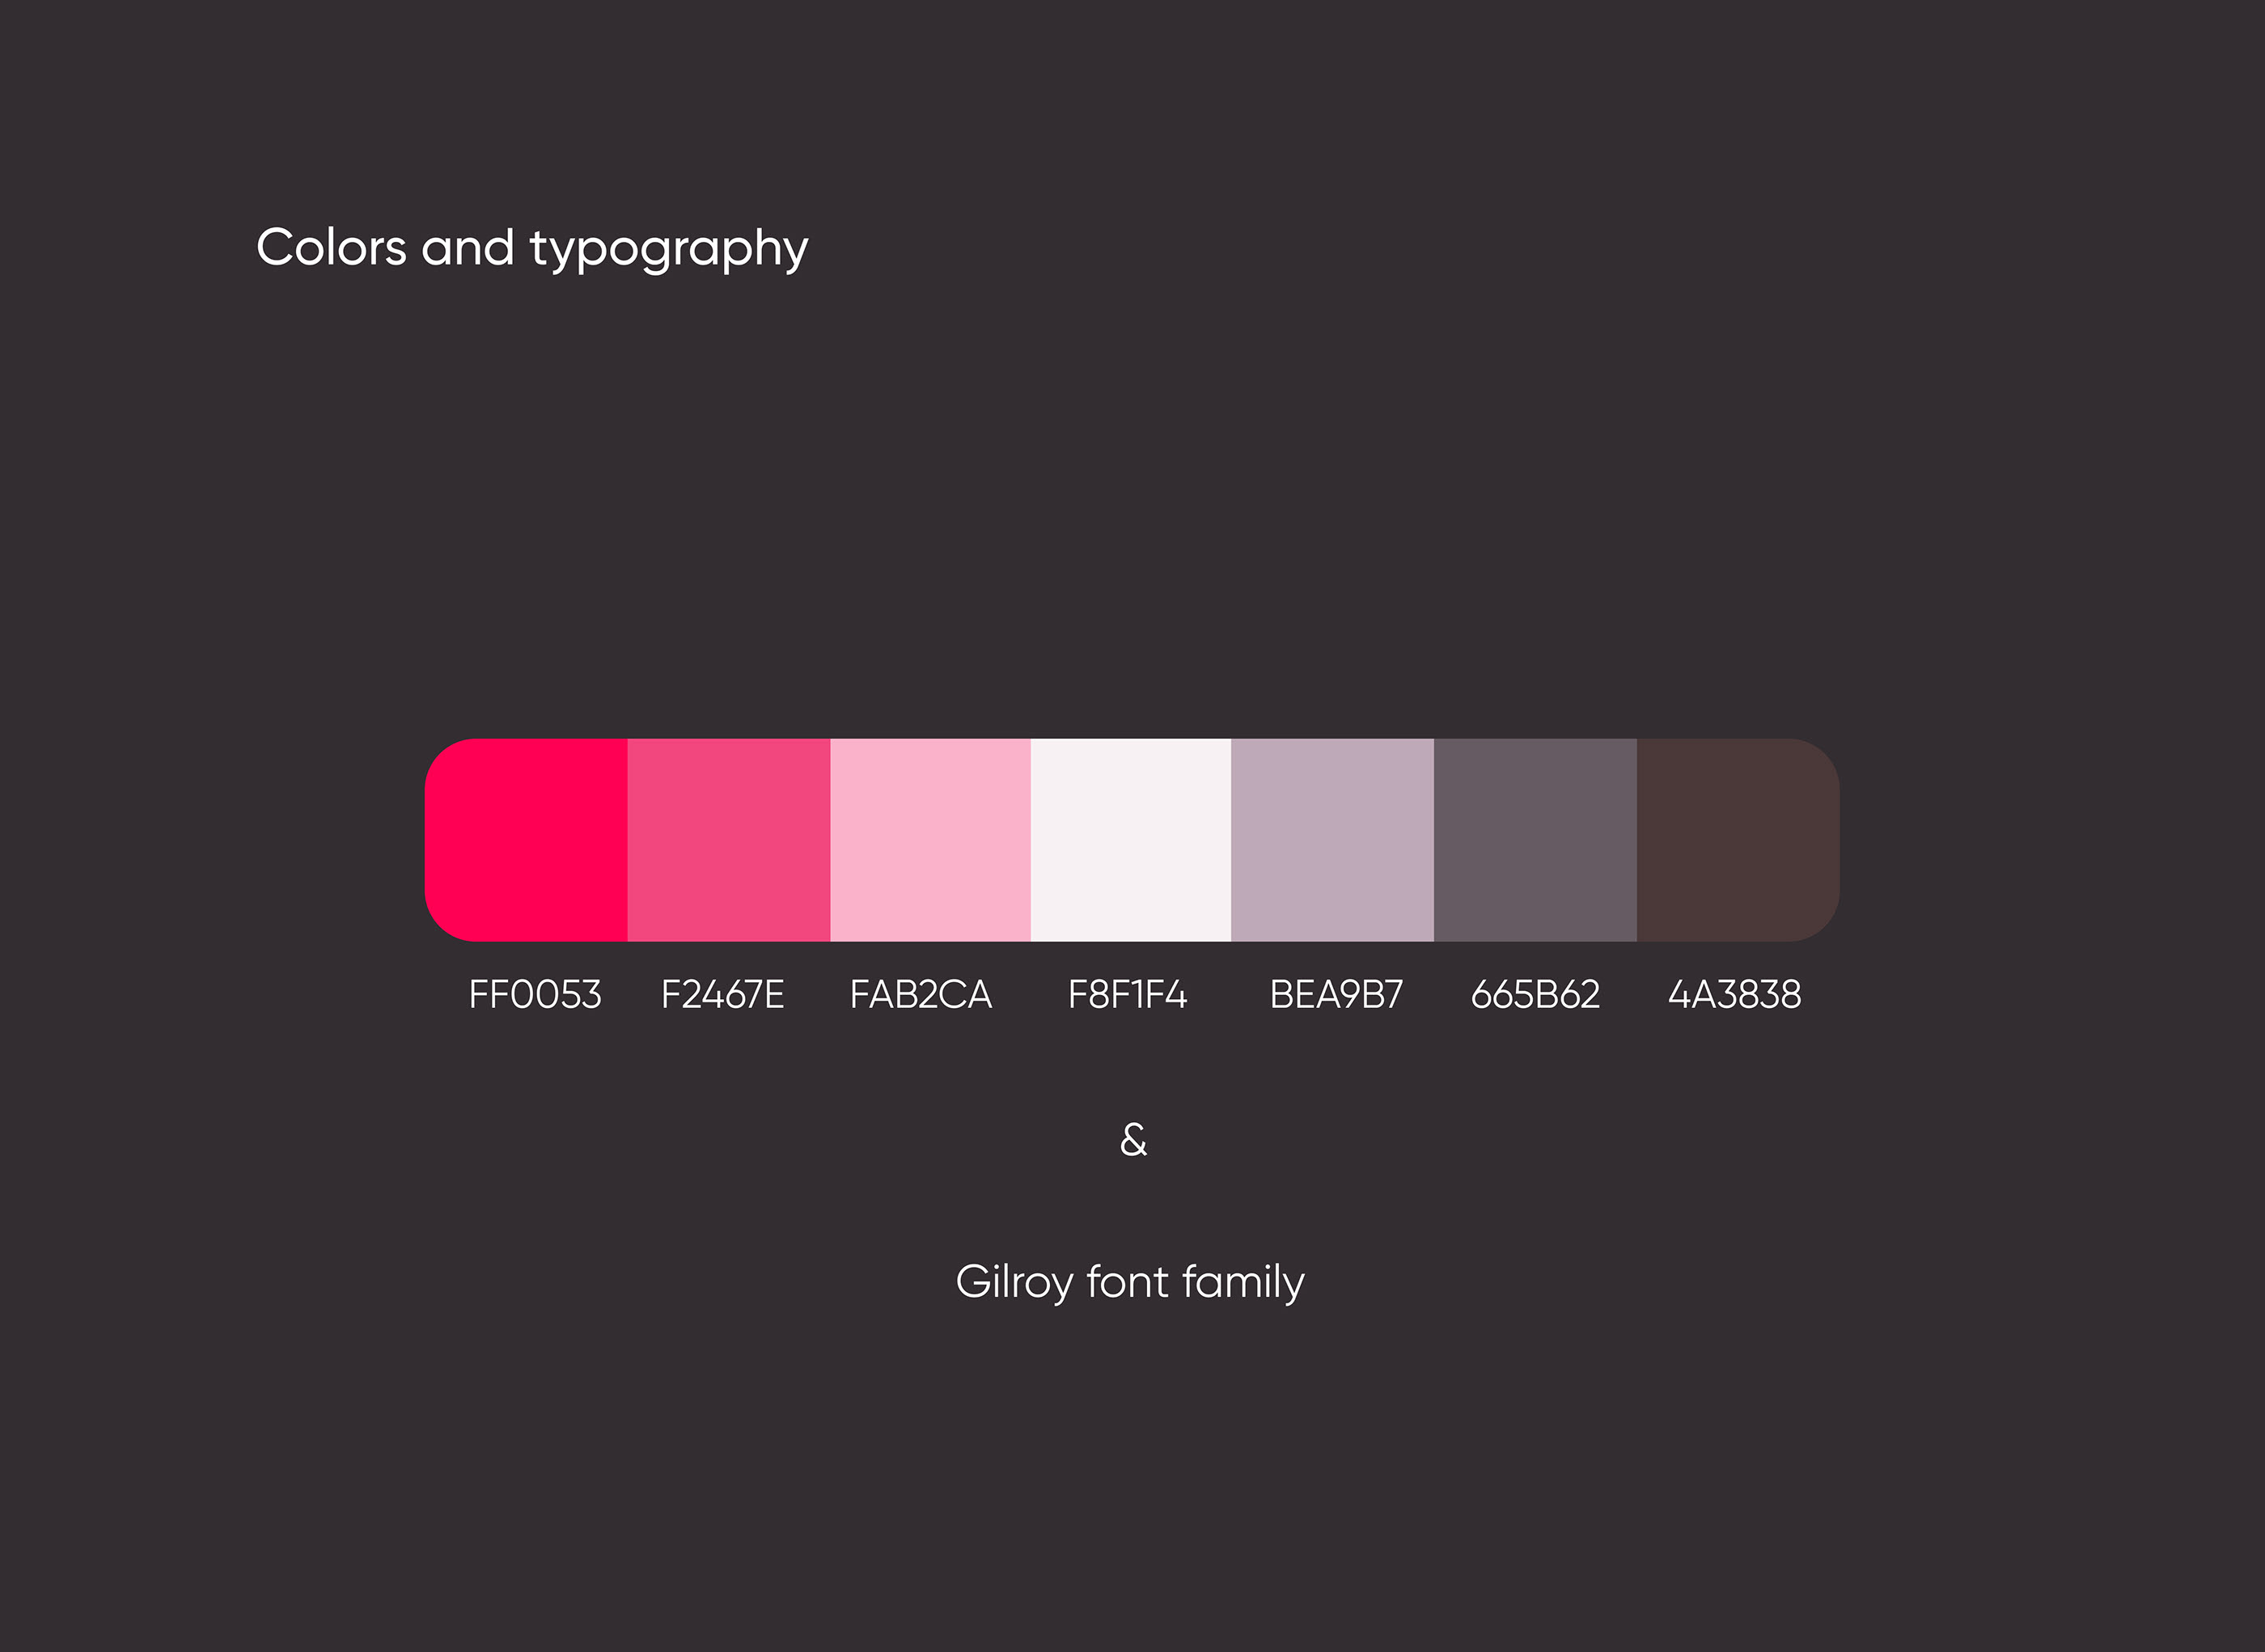Click the word "Colors" in the heading
The width and height of the screenshot is (2265, 1652).
[x=331, y=247]
